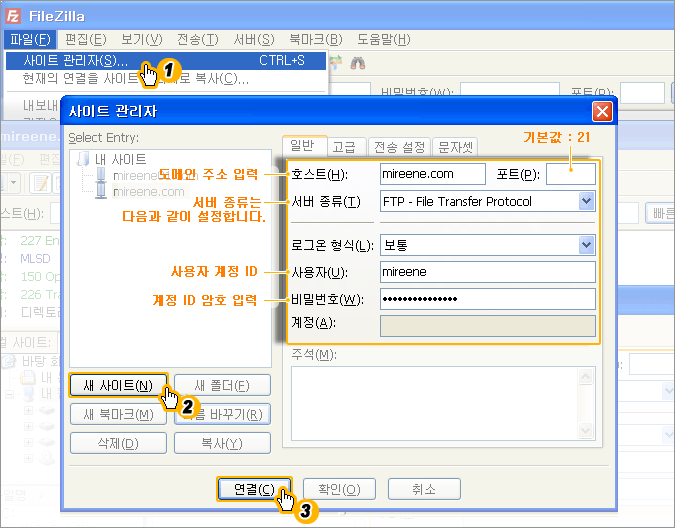Close the 사이트 관리자 dialog with the red X
This screenshot has height=528, width=675.
pyautogui.click(x=602, y=111)
